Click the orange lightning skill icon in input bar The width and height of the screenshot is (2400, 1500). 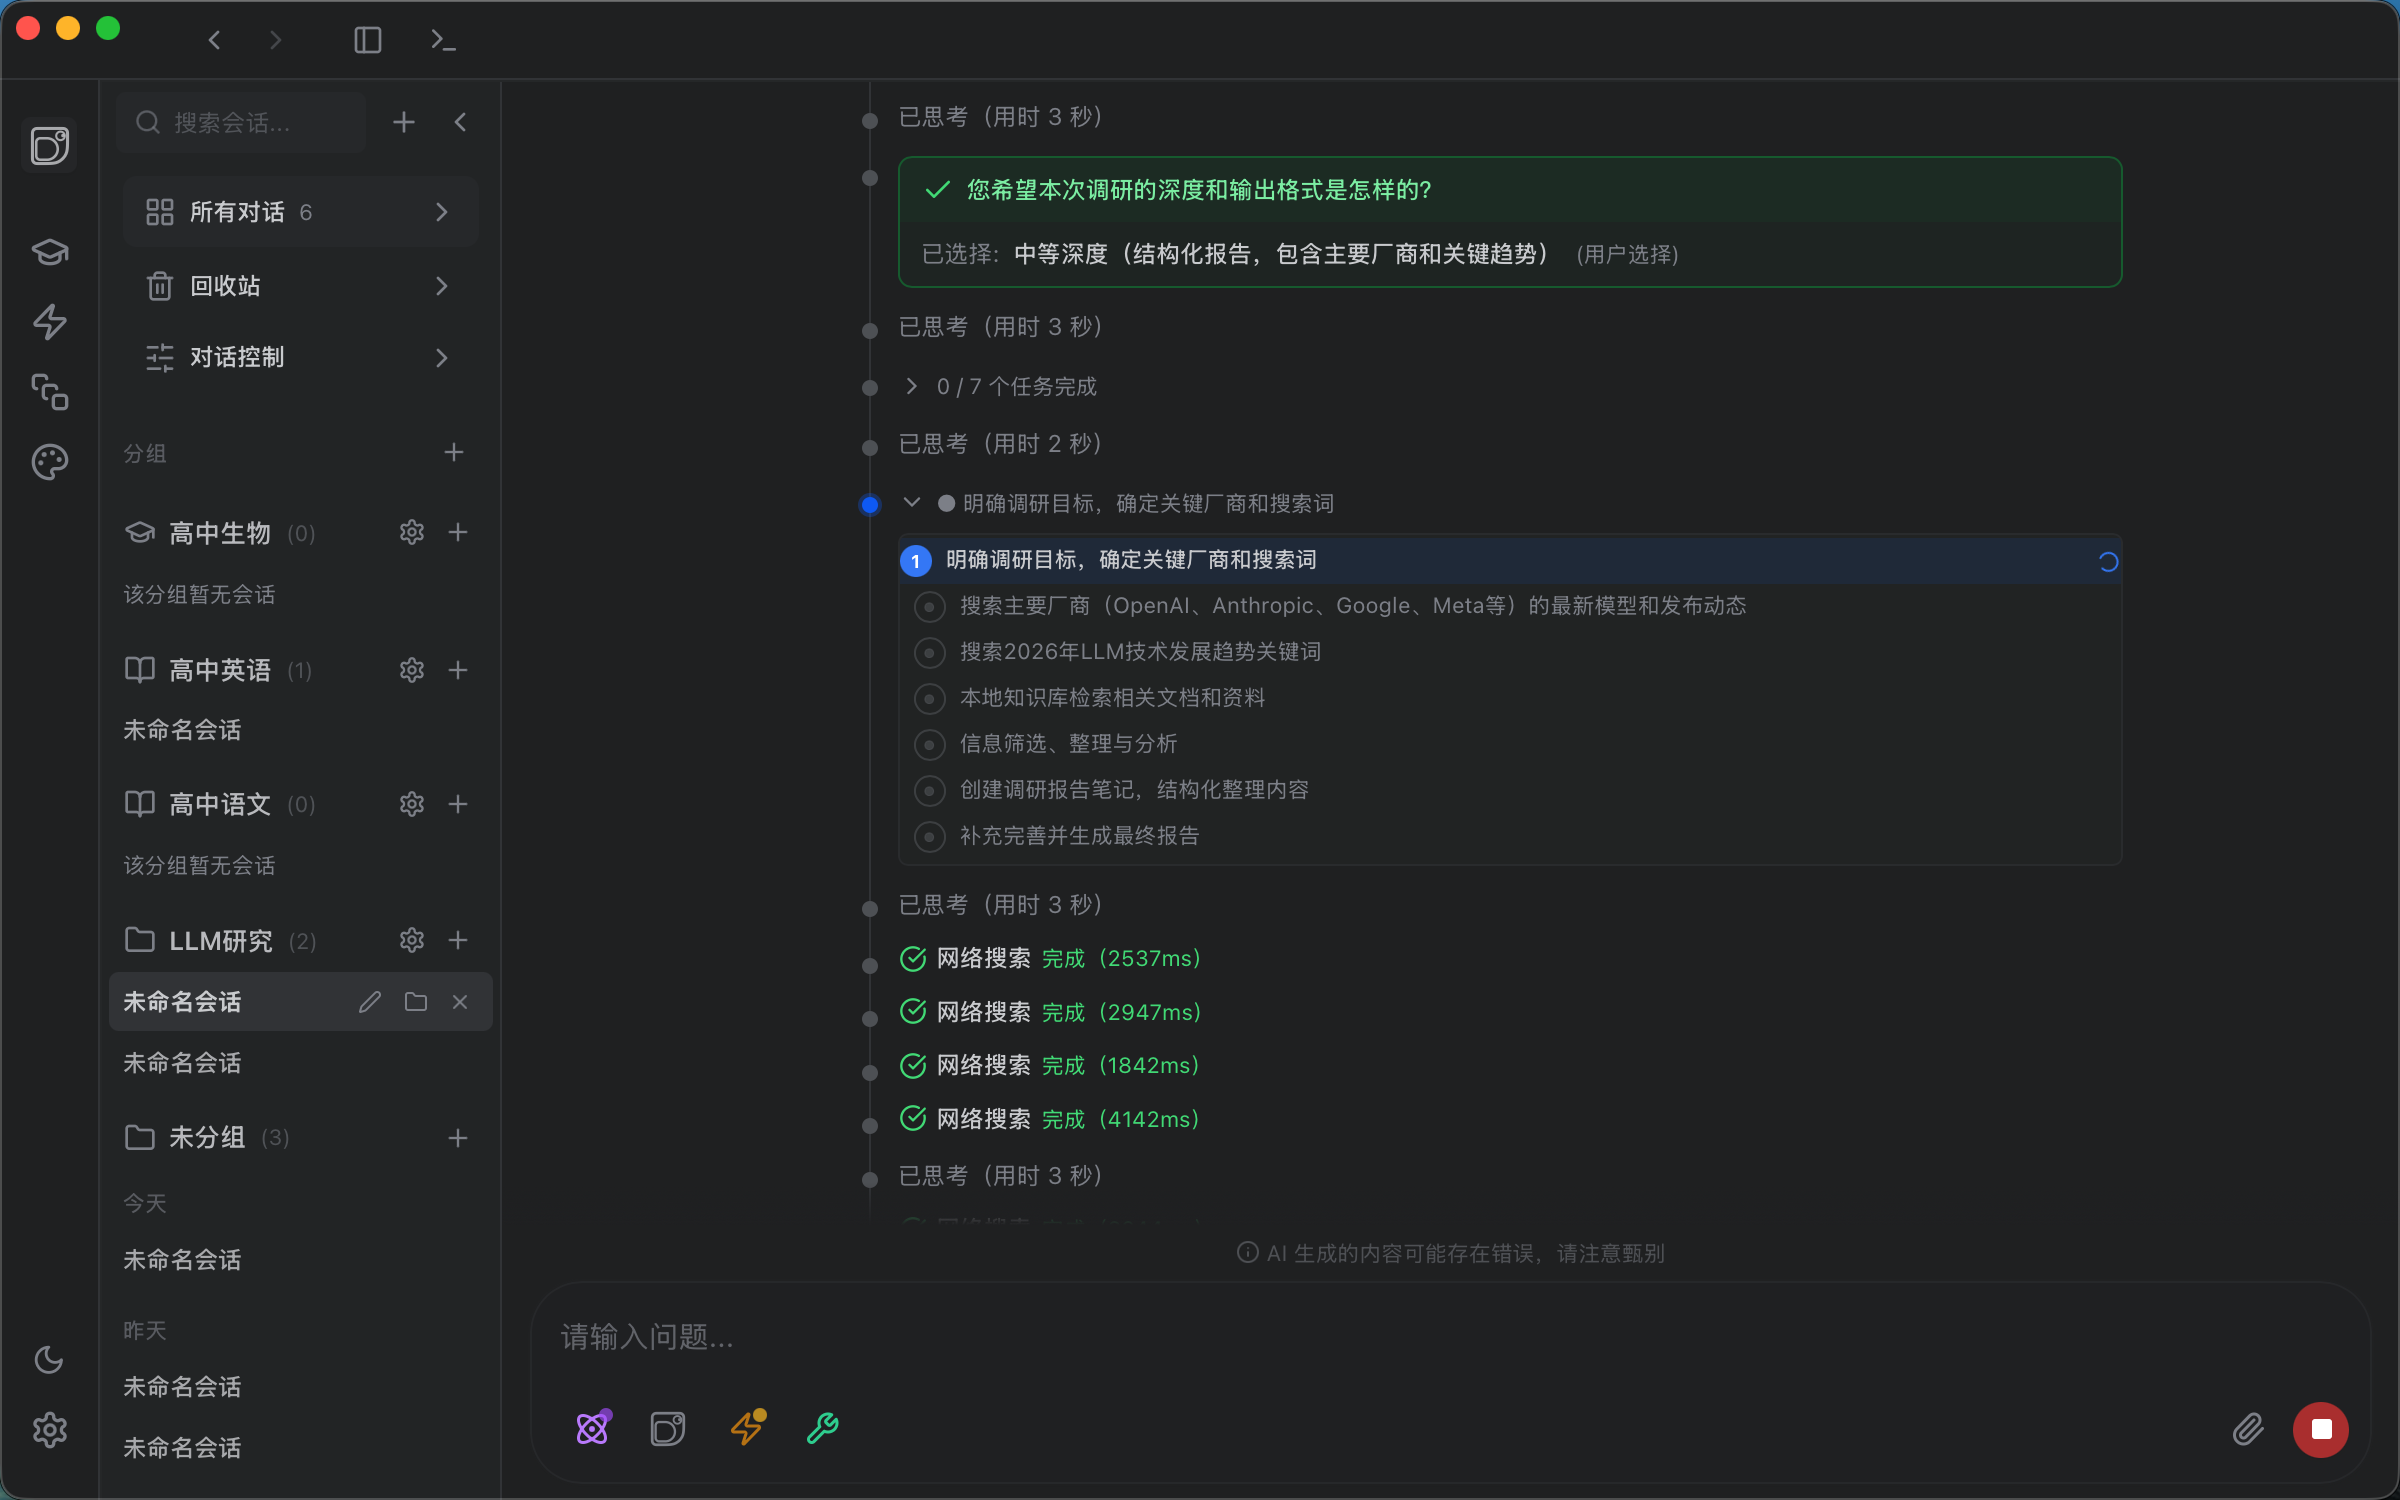click(x=745, y=1428)
